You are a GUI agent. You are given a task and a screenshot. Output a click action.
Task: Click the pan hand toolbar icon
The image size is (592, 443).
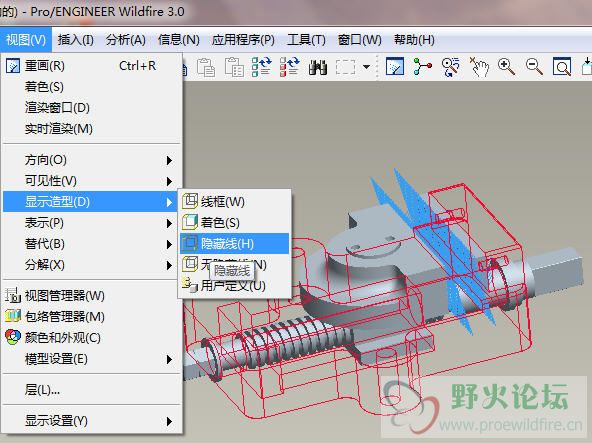479,67
